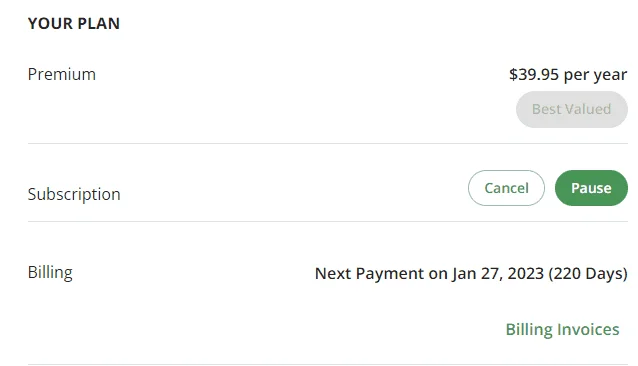The height and width of the screenshot is (366, 638).
Task: Click the (220 Days) countdown text
Action: click(588, 274)
